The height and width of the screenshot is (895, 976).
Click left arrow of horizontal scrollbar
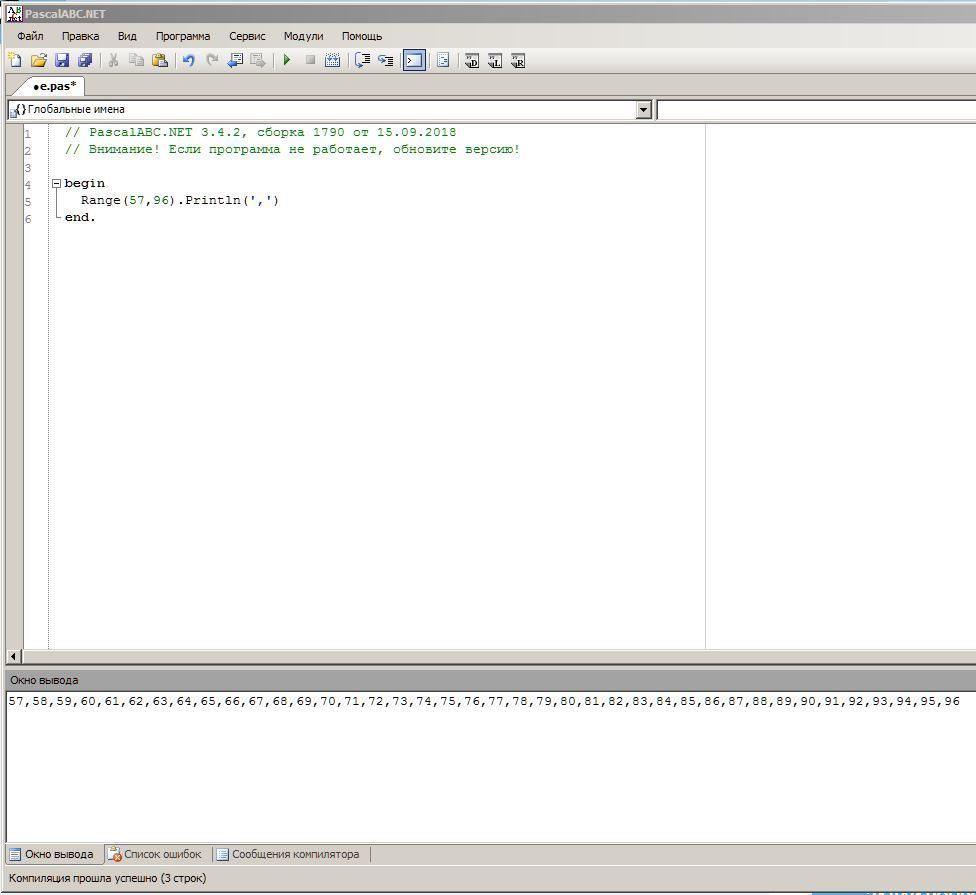pyautogui.click(x=13, y=656)
